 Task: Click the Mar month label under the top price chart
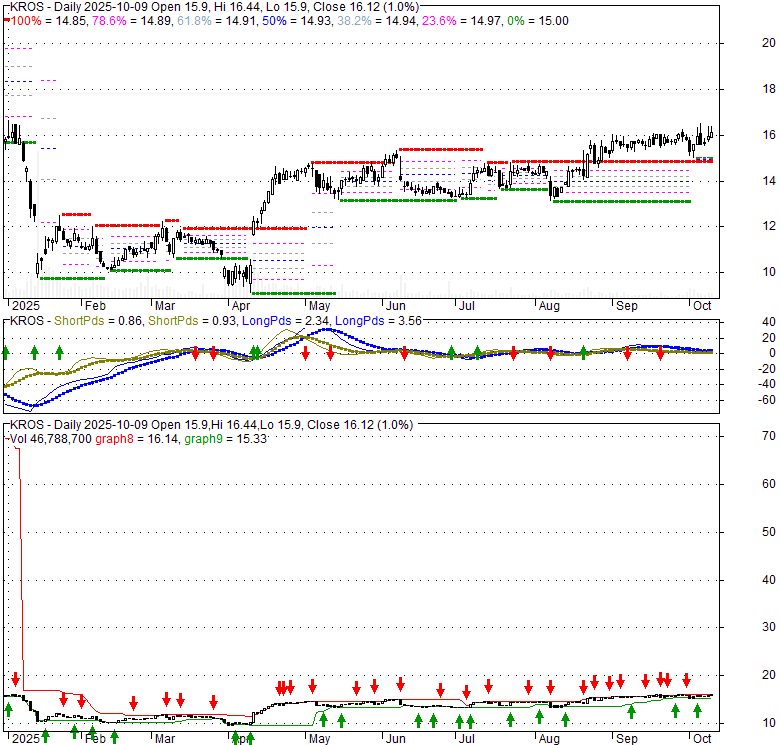[x=165, y=306]
